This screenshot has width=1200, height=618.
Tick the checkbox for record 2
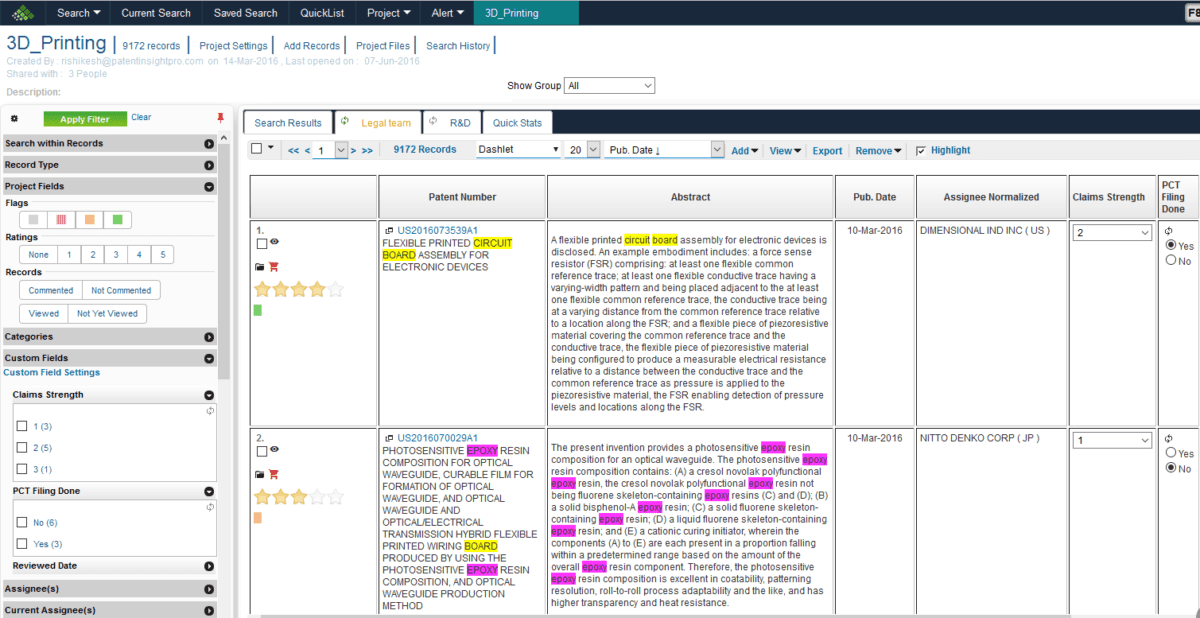[261, 450]
